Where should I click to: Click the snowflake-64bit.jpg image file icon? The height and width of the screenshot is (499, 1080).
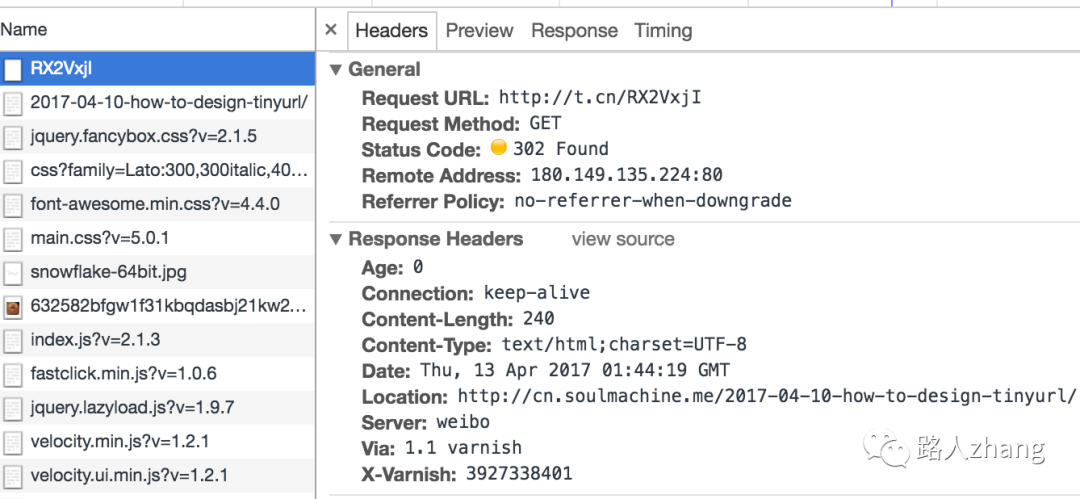click(x=13, y=273)
